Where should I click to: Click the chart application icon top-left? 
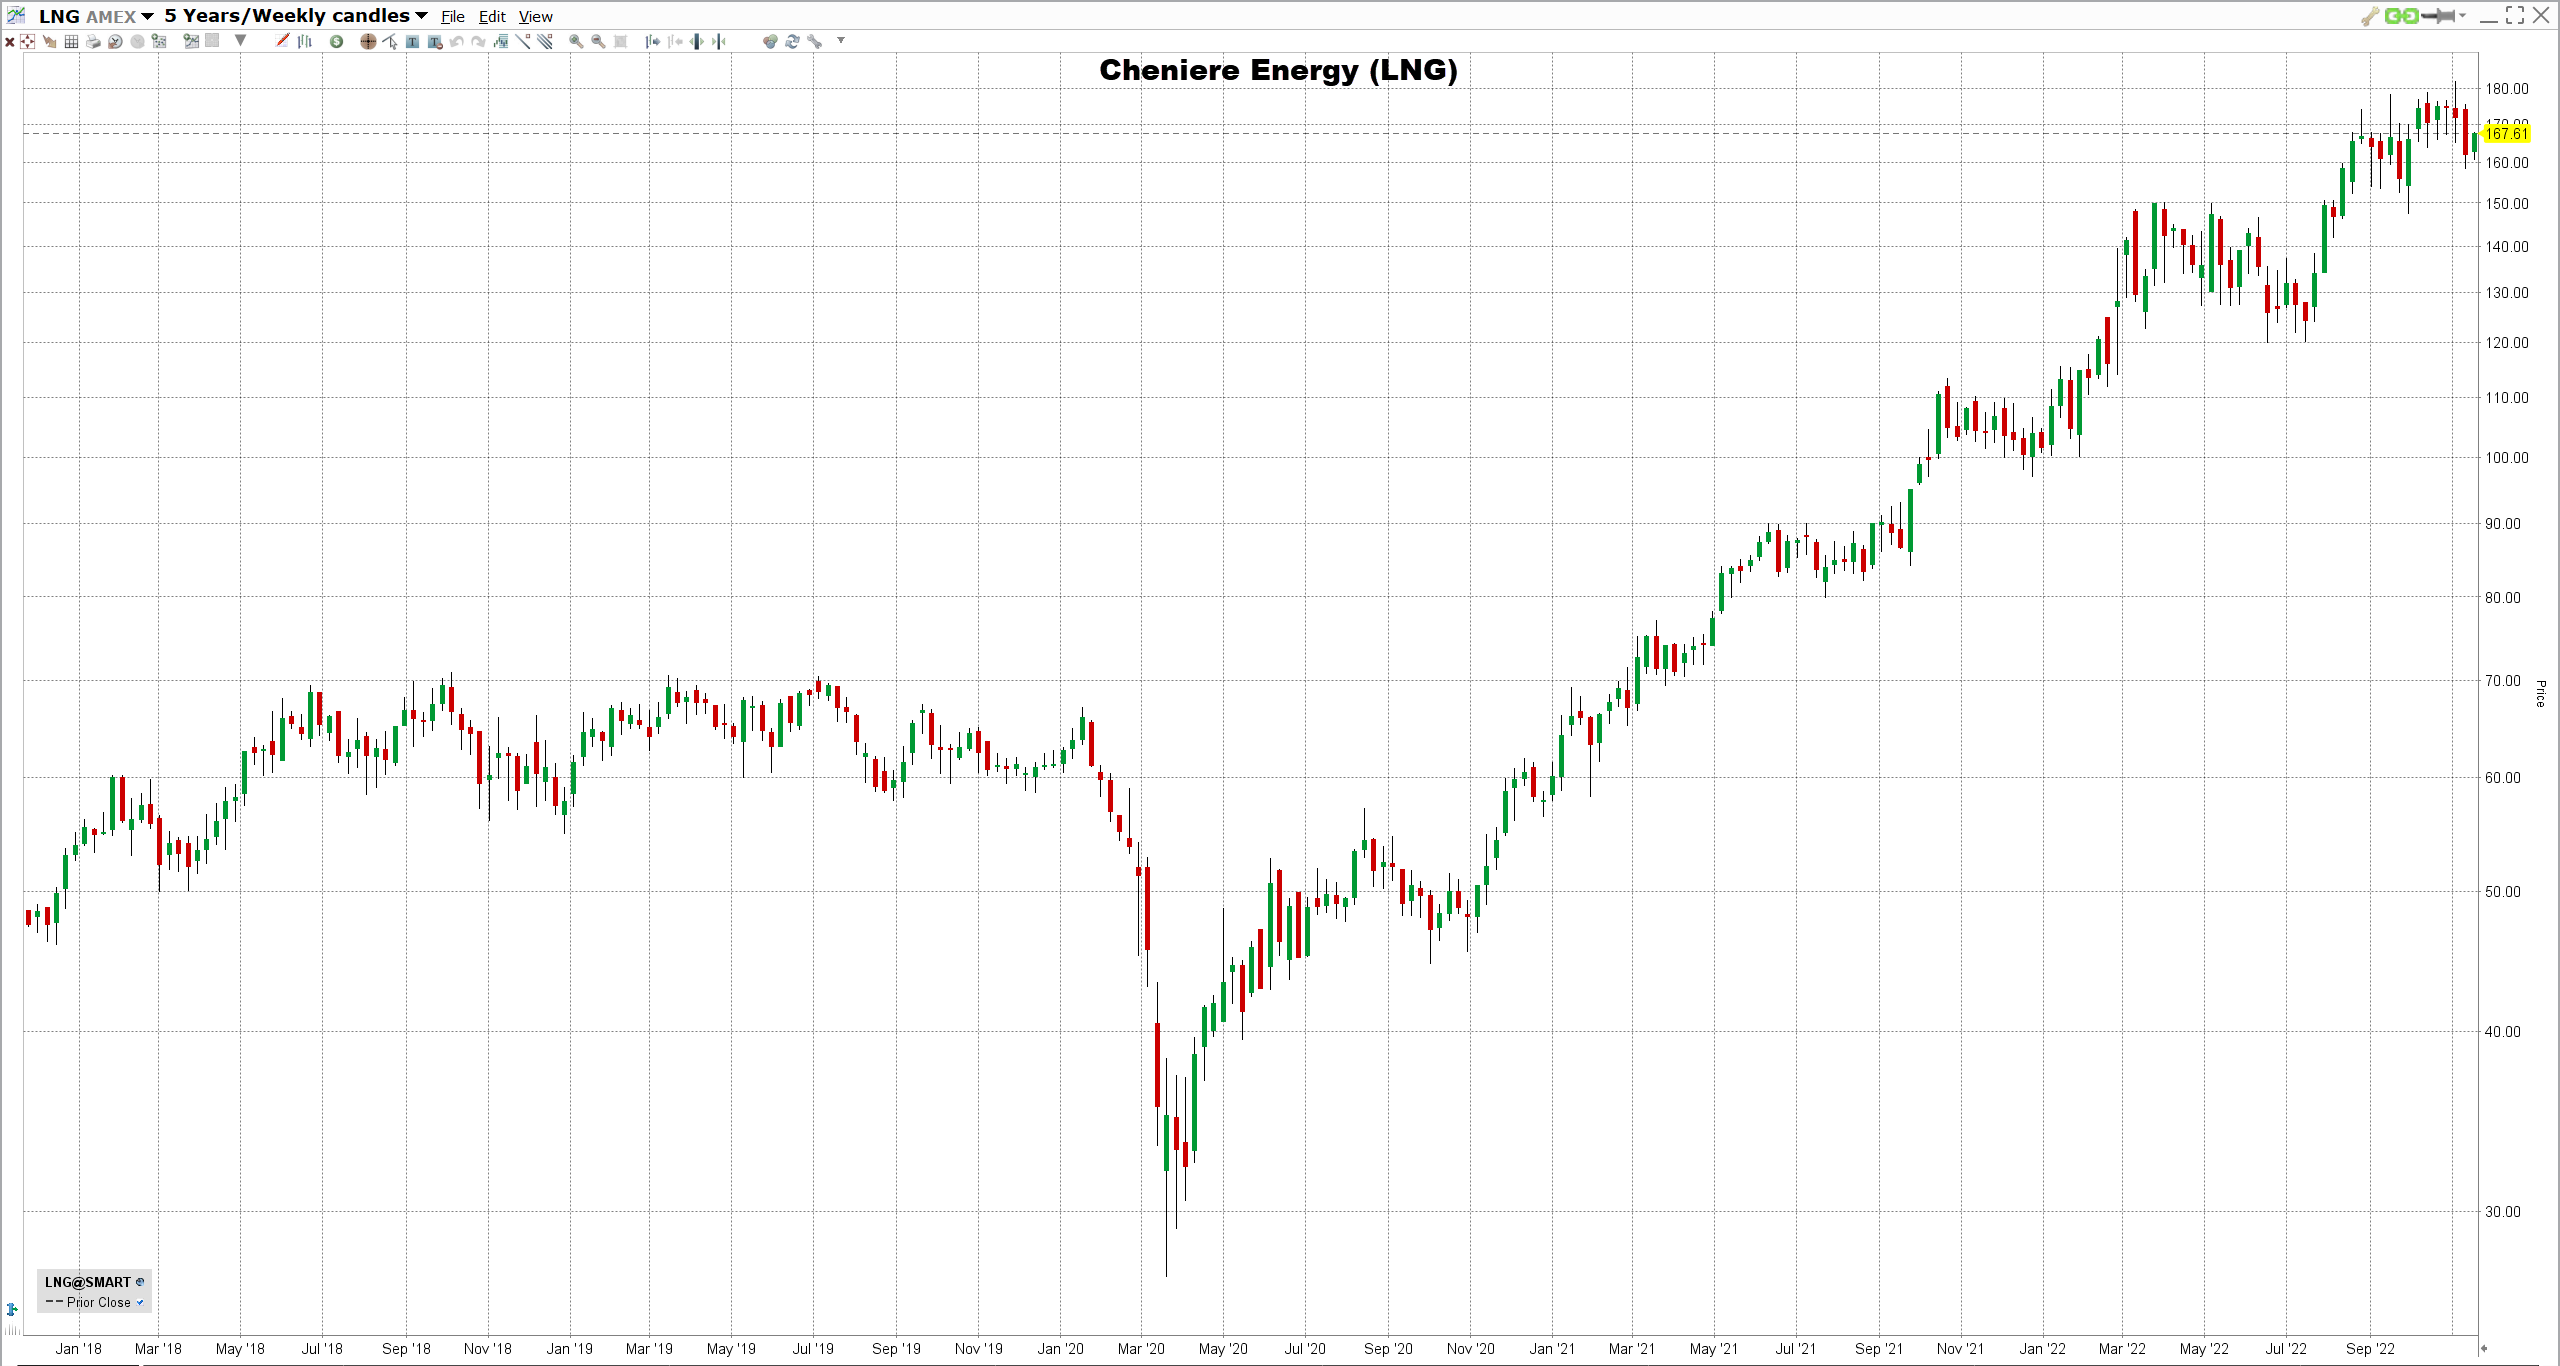[x=16, y=15]
